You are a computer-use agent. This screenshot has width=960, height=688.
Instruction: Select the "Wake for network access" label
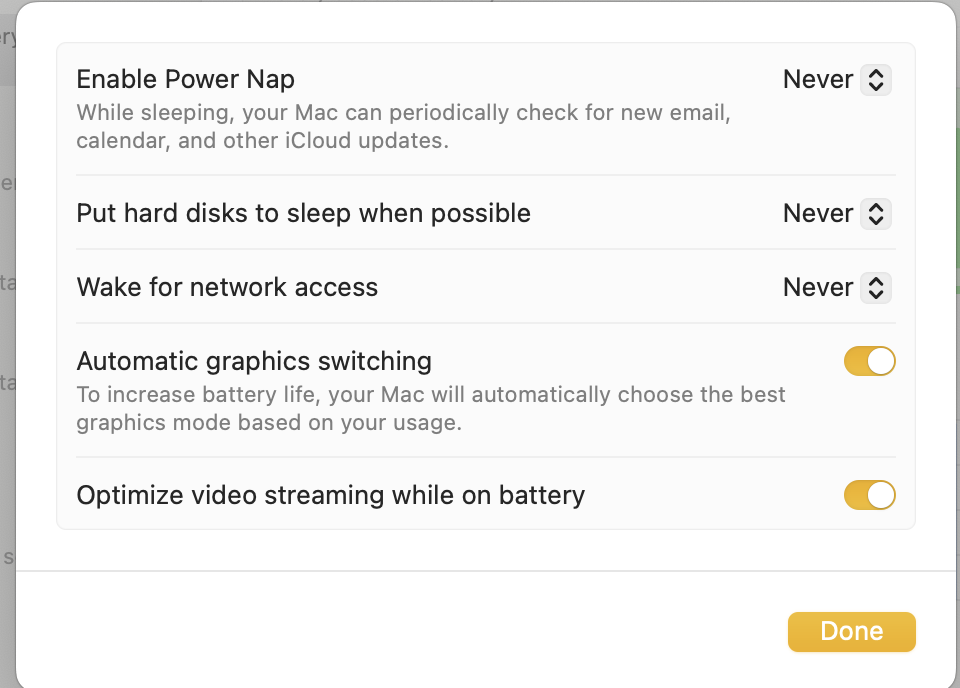(x=227, y=288)
